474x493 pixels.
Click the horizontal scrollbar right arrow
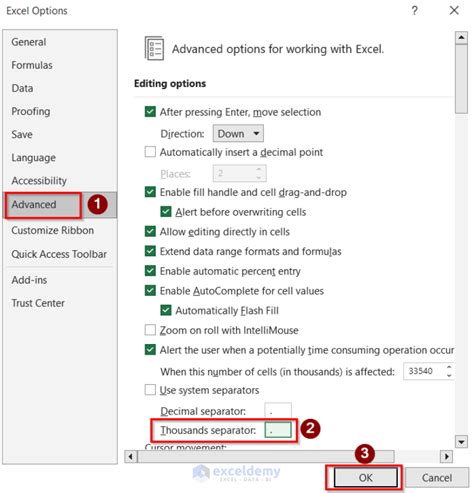[x=446, y=456]
